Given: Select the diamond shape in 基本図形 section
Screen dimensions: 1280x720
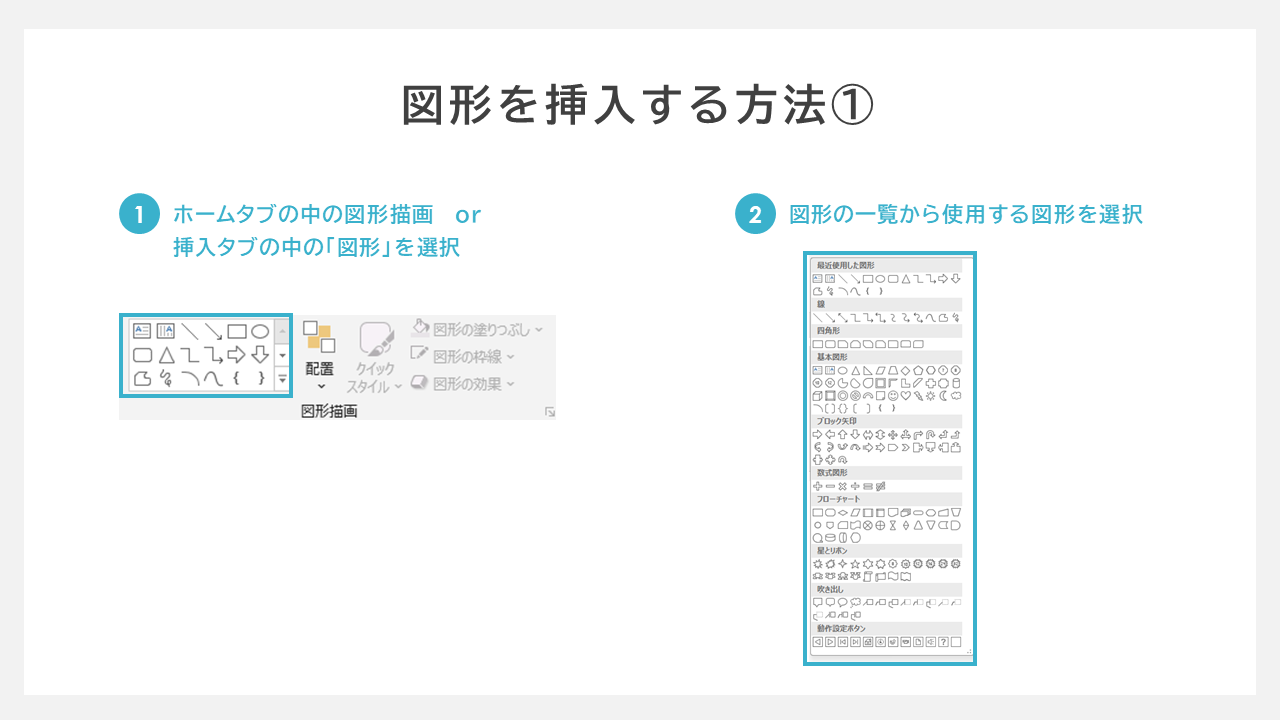Looking at the screenshot, I should pos(905,370).
